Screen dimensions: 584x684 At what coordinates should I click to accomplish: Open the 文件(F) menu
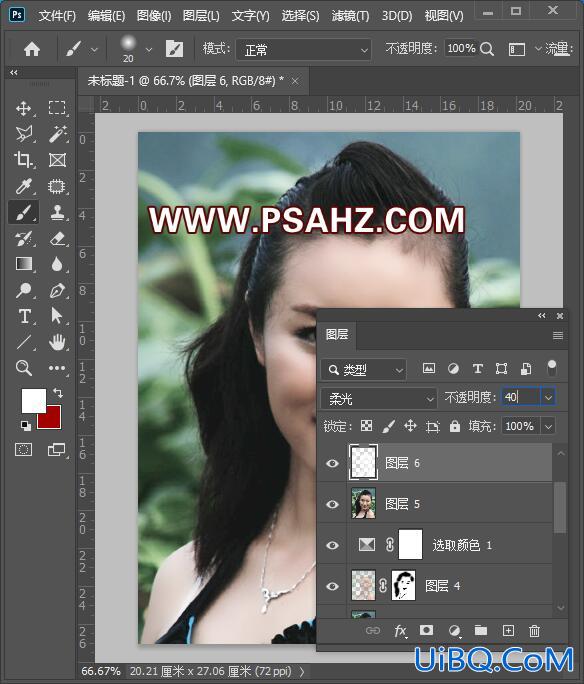[57, 16]
